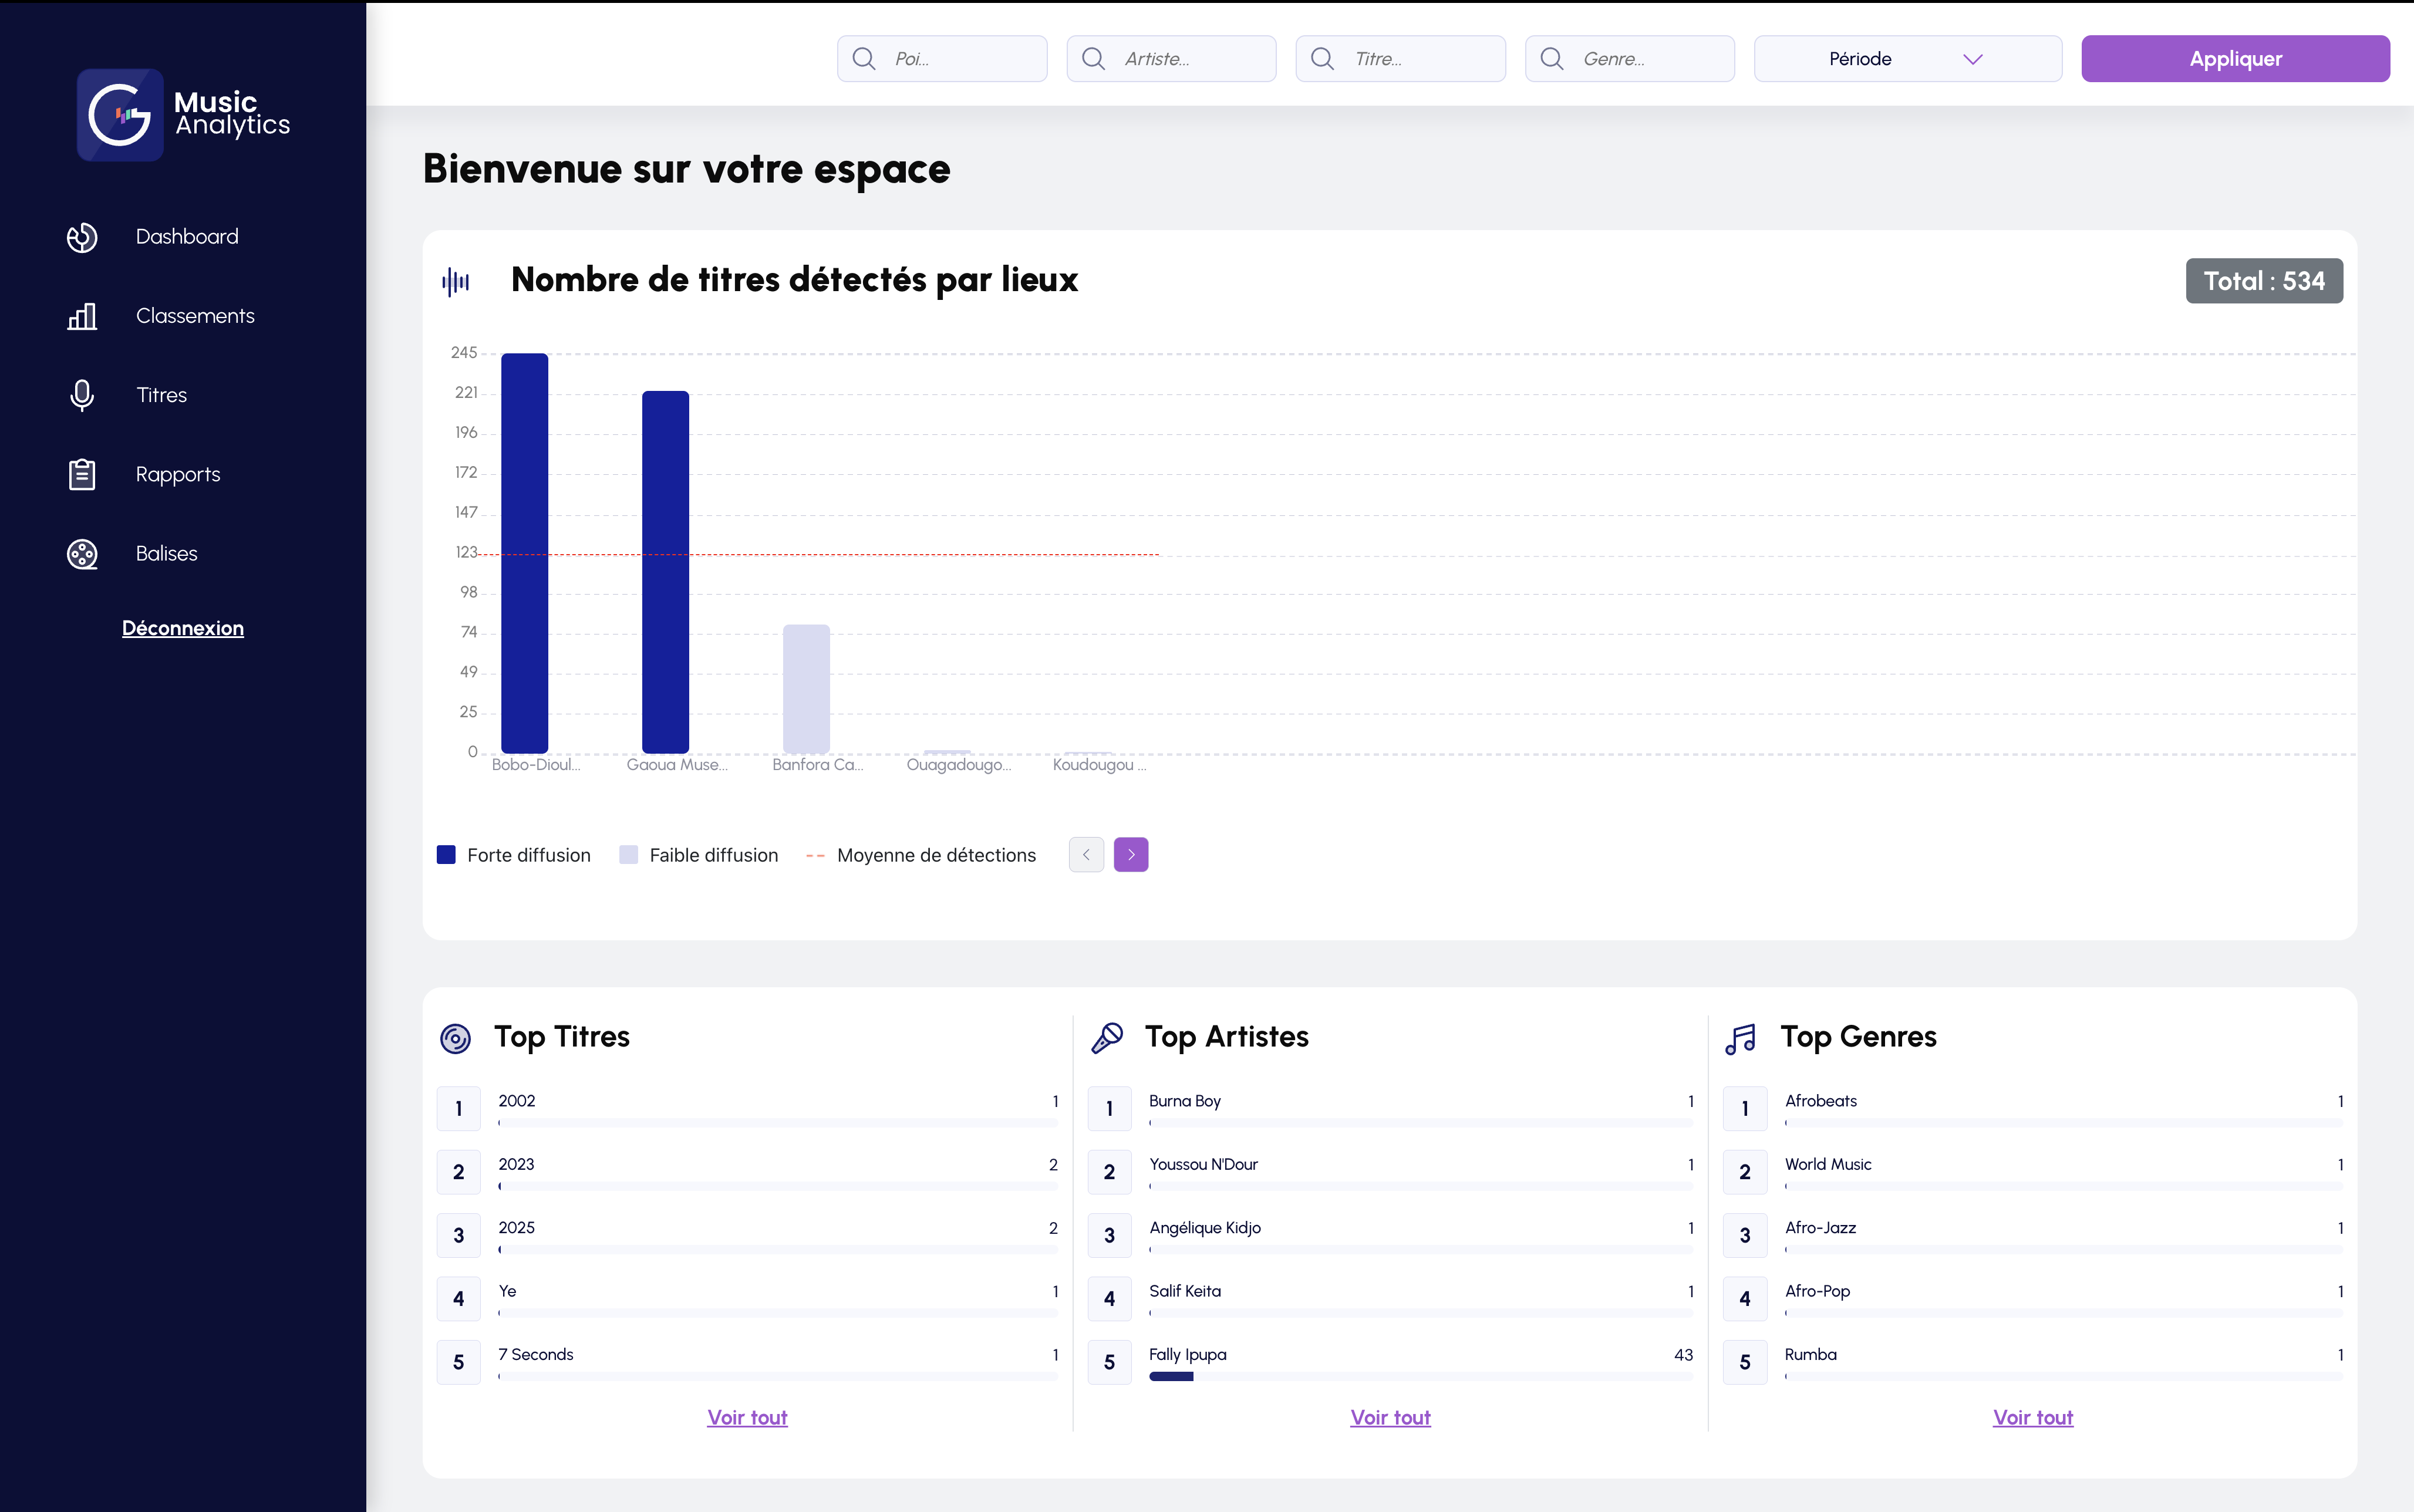Click the Rapports clipboard icon
2414x1512 pixels.
pos(82,474)
